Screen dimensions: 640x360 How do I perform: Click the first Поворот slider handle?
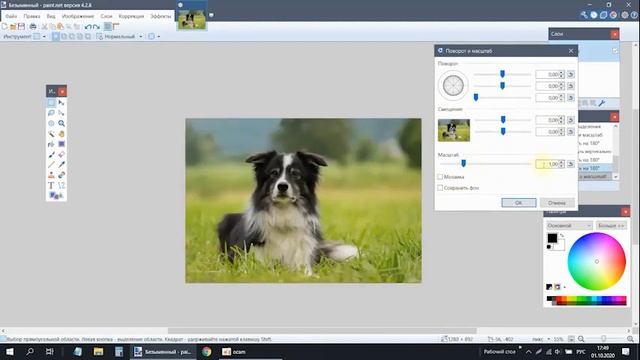coord(502,74)
